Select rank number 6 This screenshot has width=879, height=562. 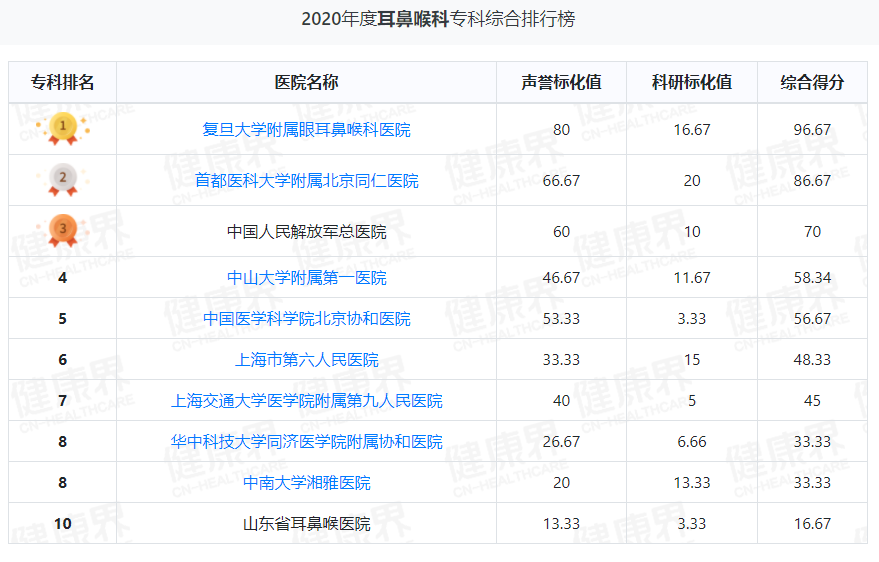coord(62,359)
